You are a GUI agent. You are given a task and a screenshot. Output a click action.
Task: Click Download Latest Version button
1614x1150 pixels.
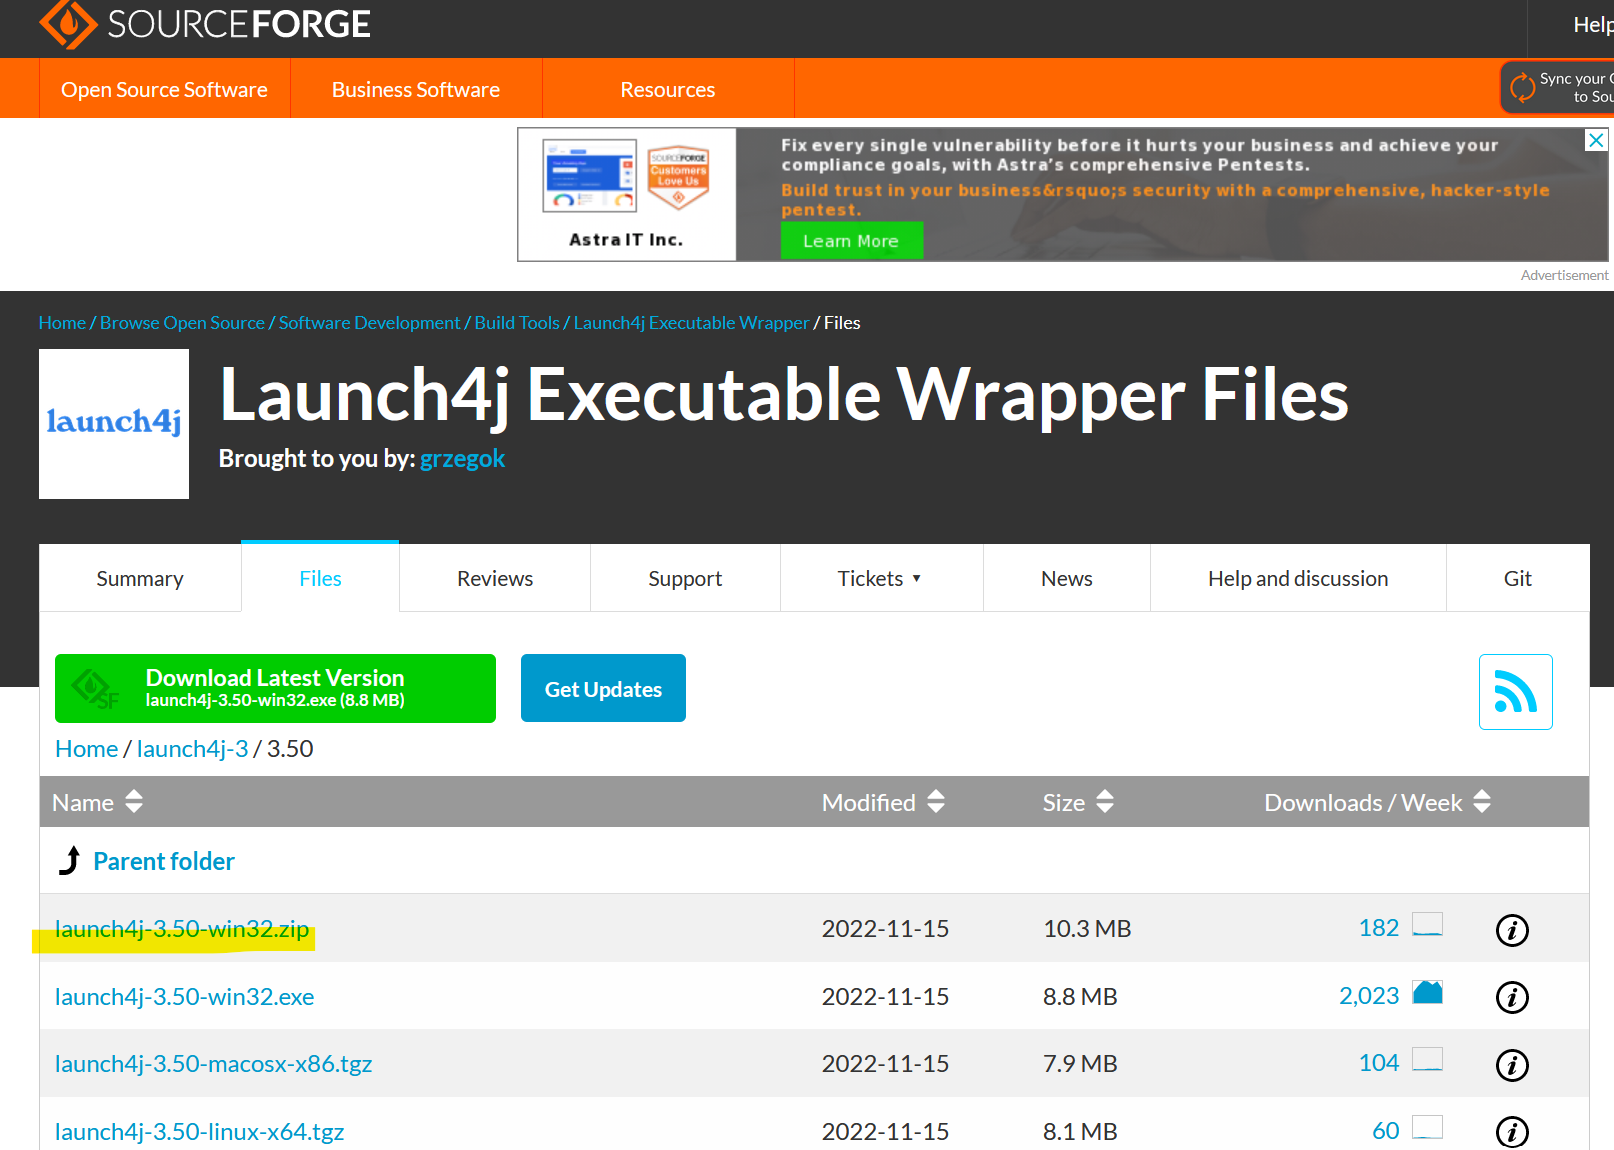[275, 688]
